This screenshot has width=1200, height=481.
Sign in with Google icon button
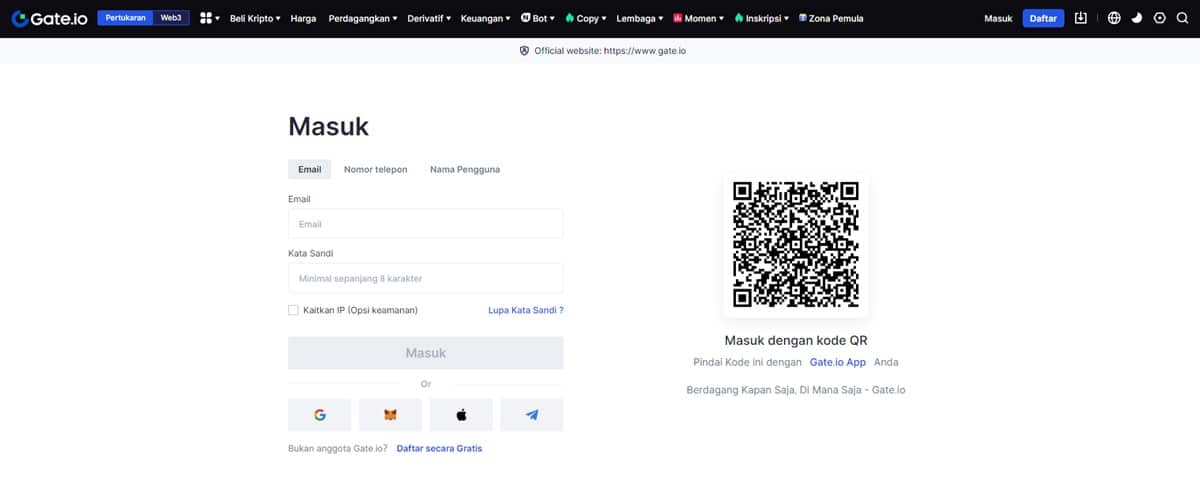pos(319,414)
